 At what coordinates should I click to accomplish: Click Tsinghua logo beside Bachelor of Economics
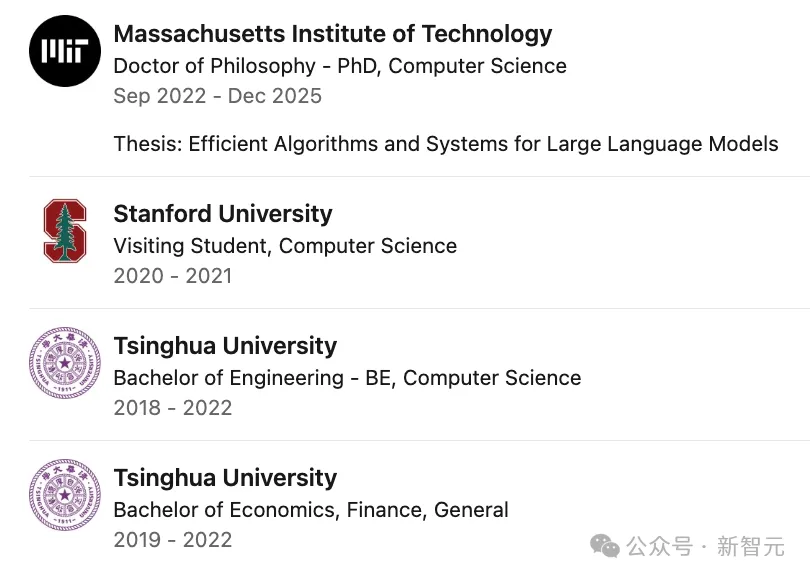[x=65, y=494]
